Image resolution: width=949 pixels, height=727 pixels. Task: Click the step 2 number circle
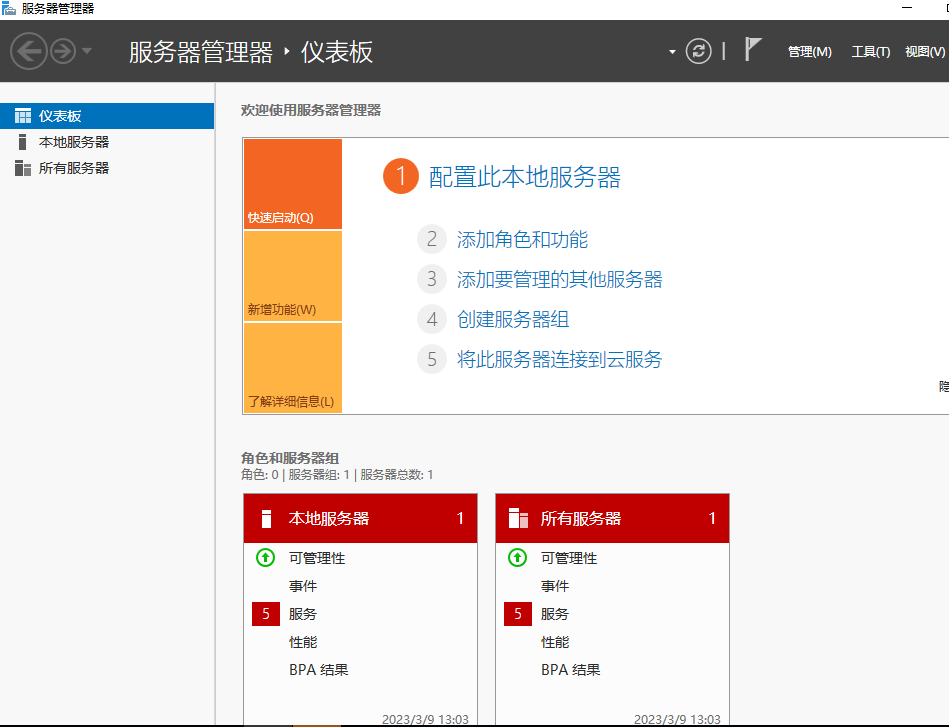[x=432, y=239]
